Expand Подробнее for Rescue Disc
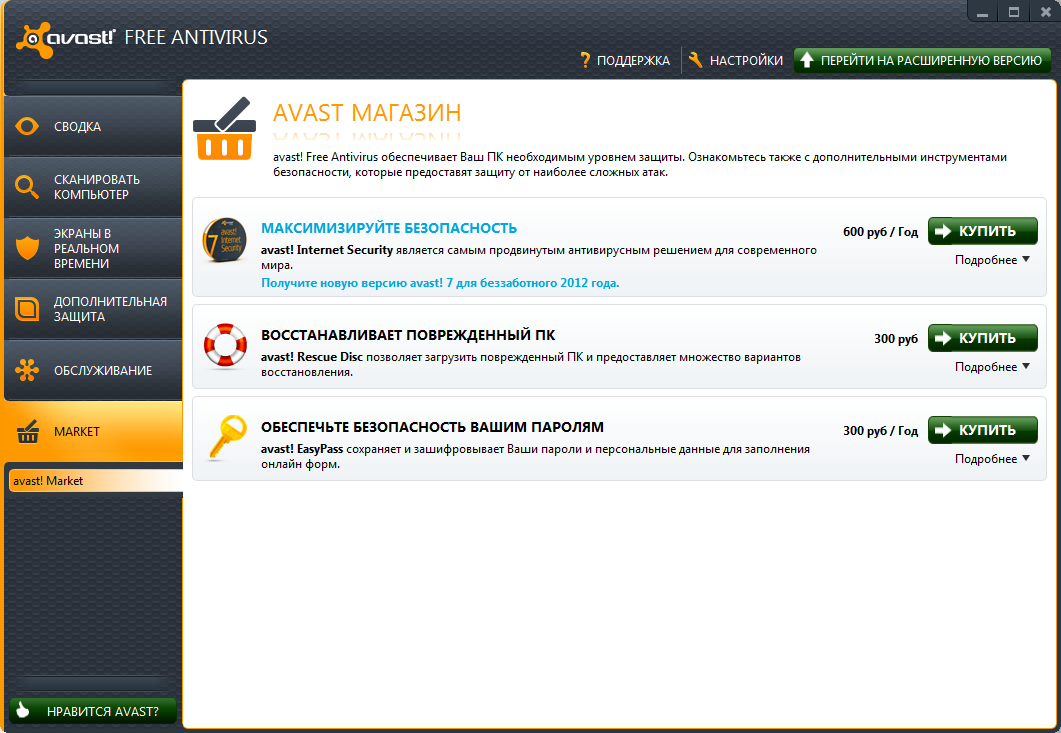Image resolution: width=1061 pixels, height=733 pixels. (992, 367)
